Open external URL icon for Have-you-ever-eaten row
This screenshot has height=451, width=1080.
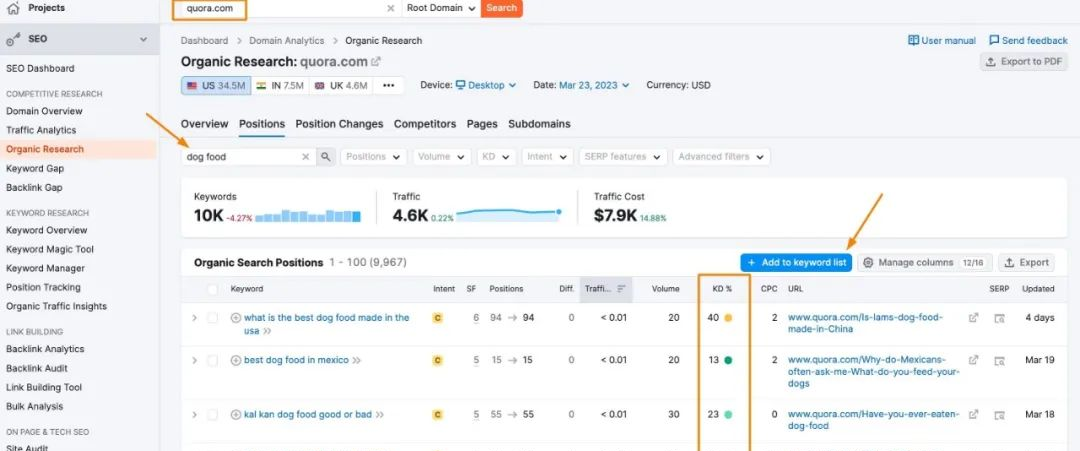point(973,415)
